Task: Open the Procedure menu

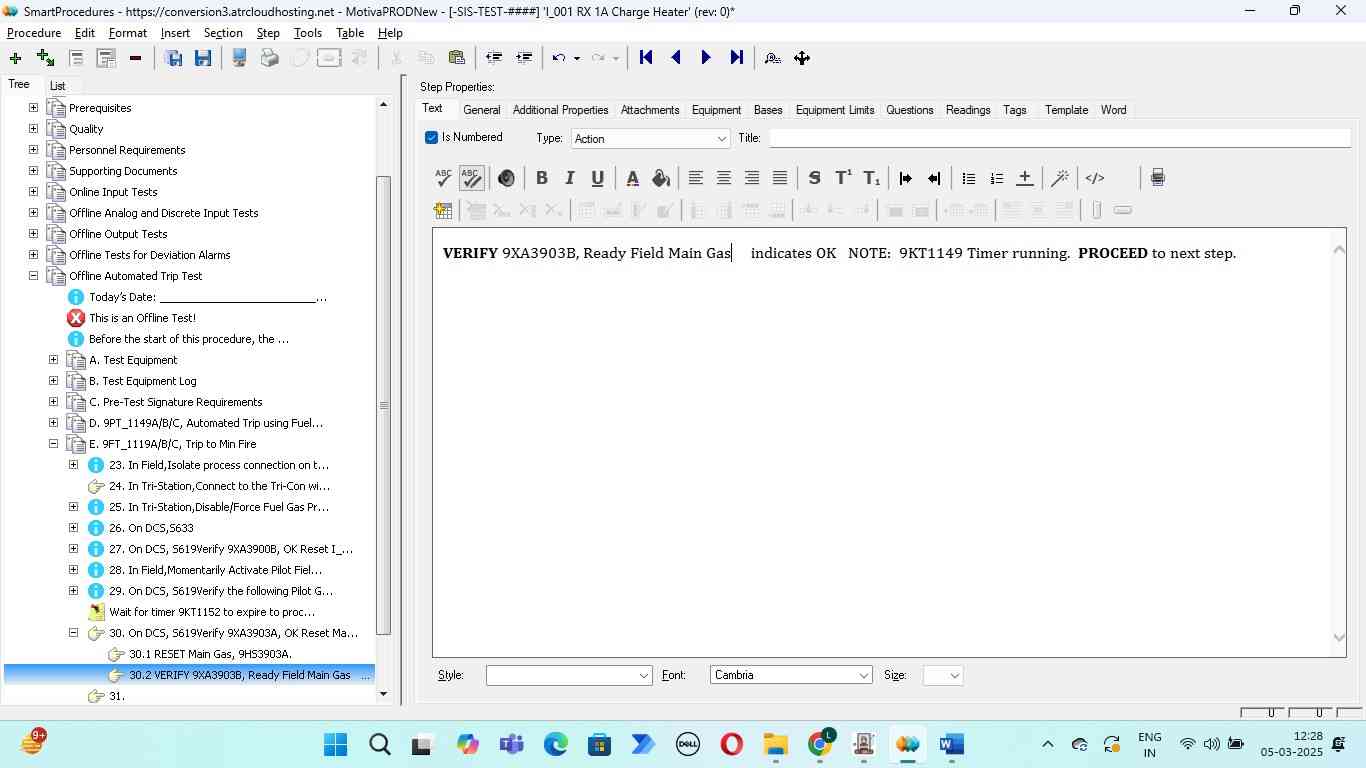Action: pyautogui.click(x=34, y=33)
